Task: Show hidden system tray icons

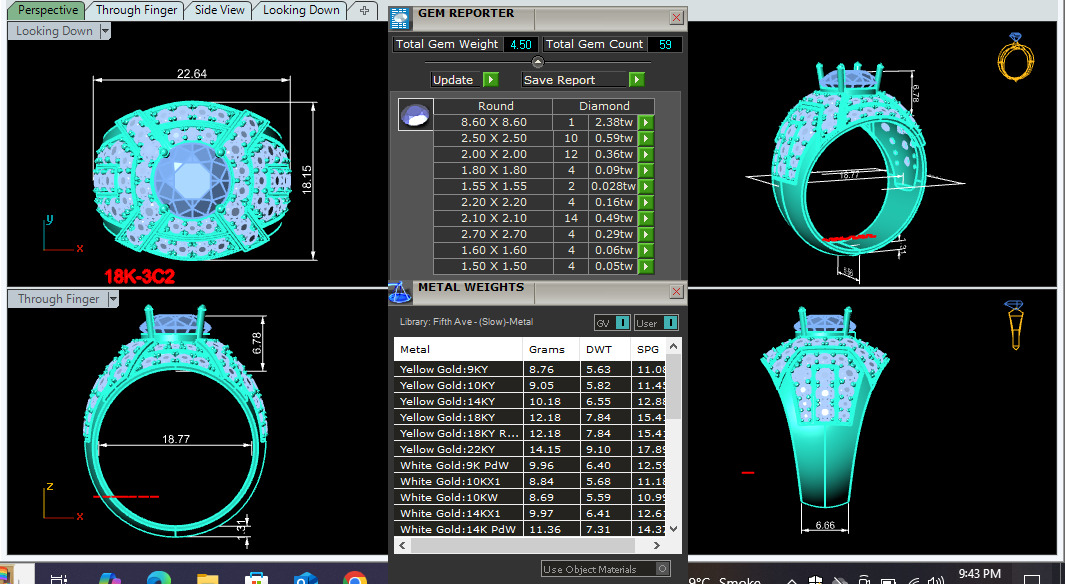Action: pyautogui.click(x=791, y=581)
